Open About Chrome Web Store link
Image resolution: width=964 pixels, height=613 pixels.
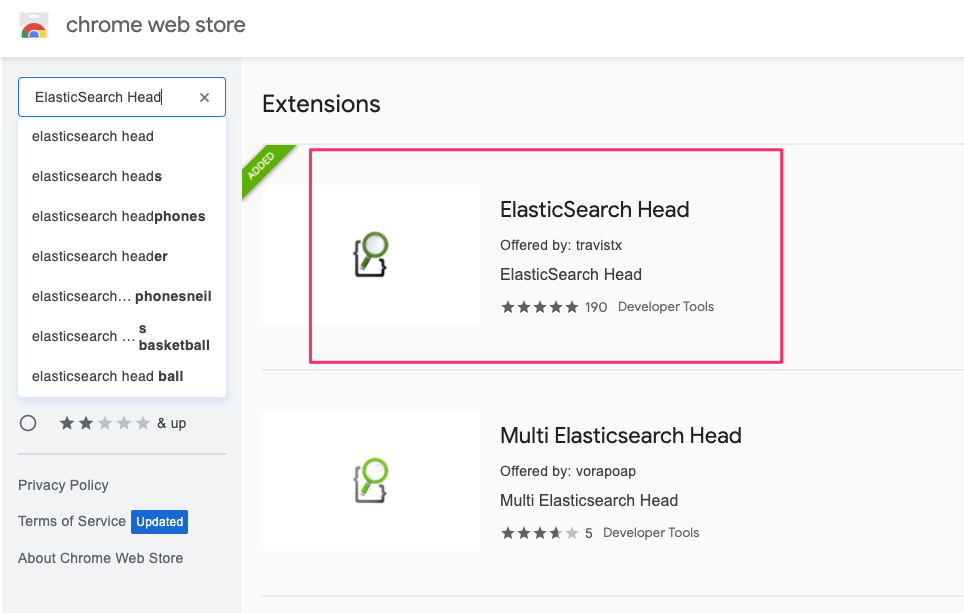(x=100, y=558)
